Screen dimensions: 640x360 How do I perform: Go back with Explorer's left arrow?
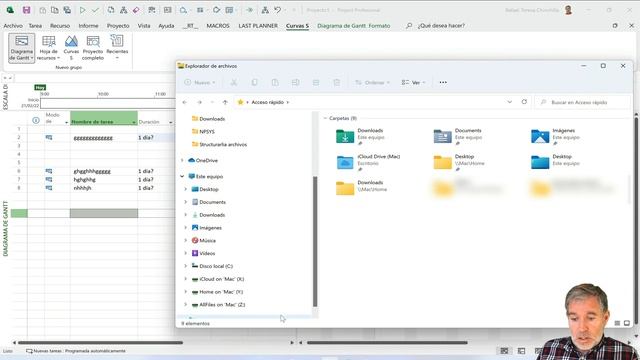[185, 102]
